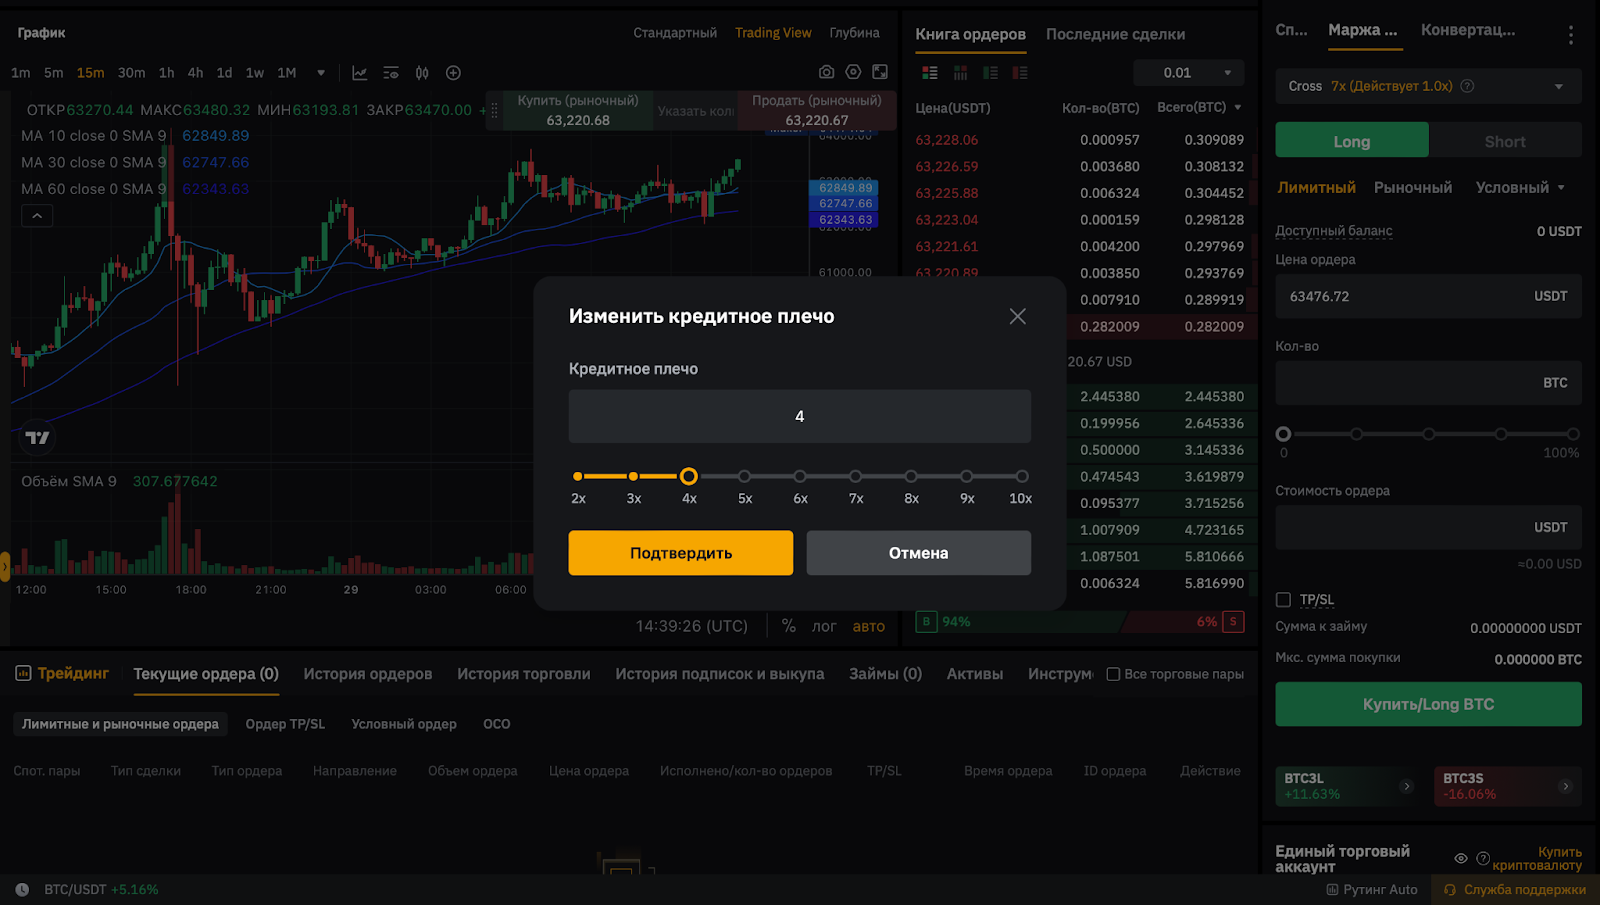Viewport: 1600px width, 905px height.
Task: Click the add circle plus icon
Action: click(x=453, y=73)
